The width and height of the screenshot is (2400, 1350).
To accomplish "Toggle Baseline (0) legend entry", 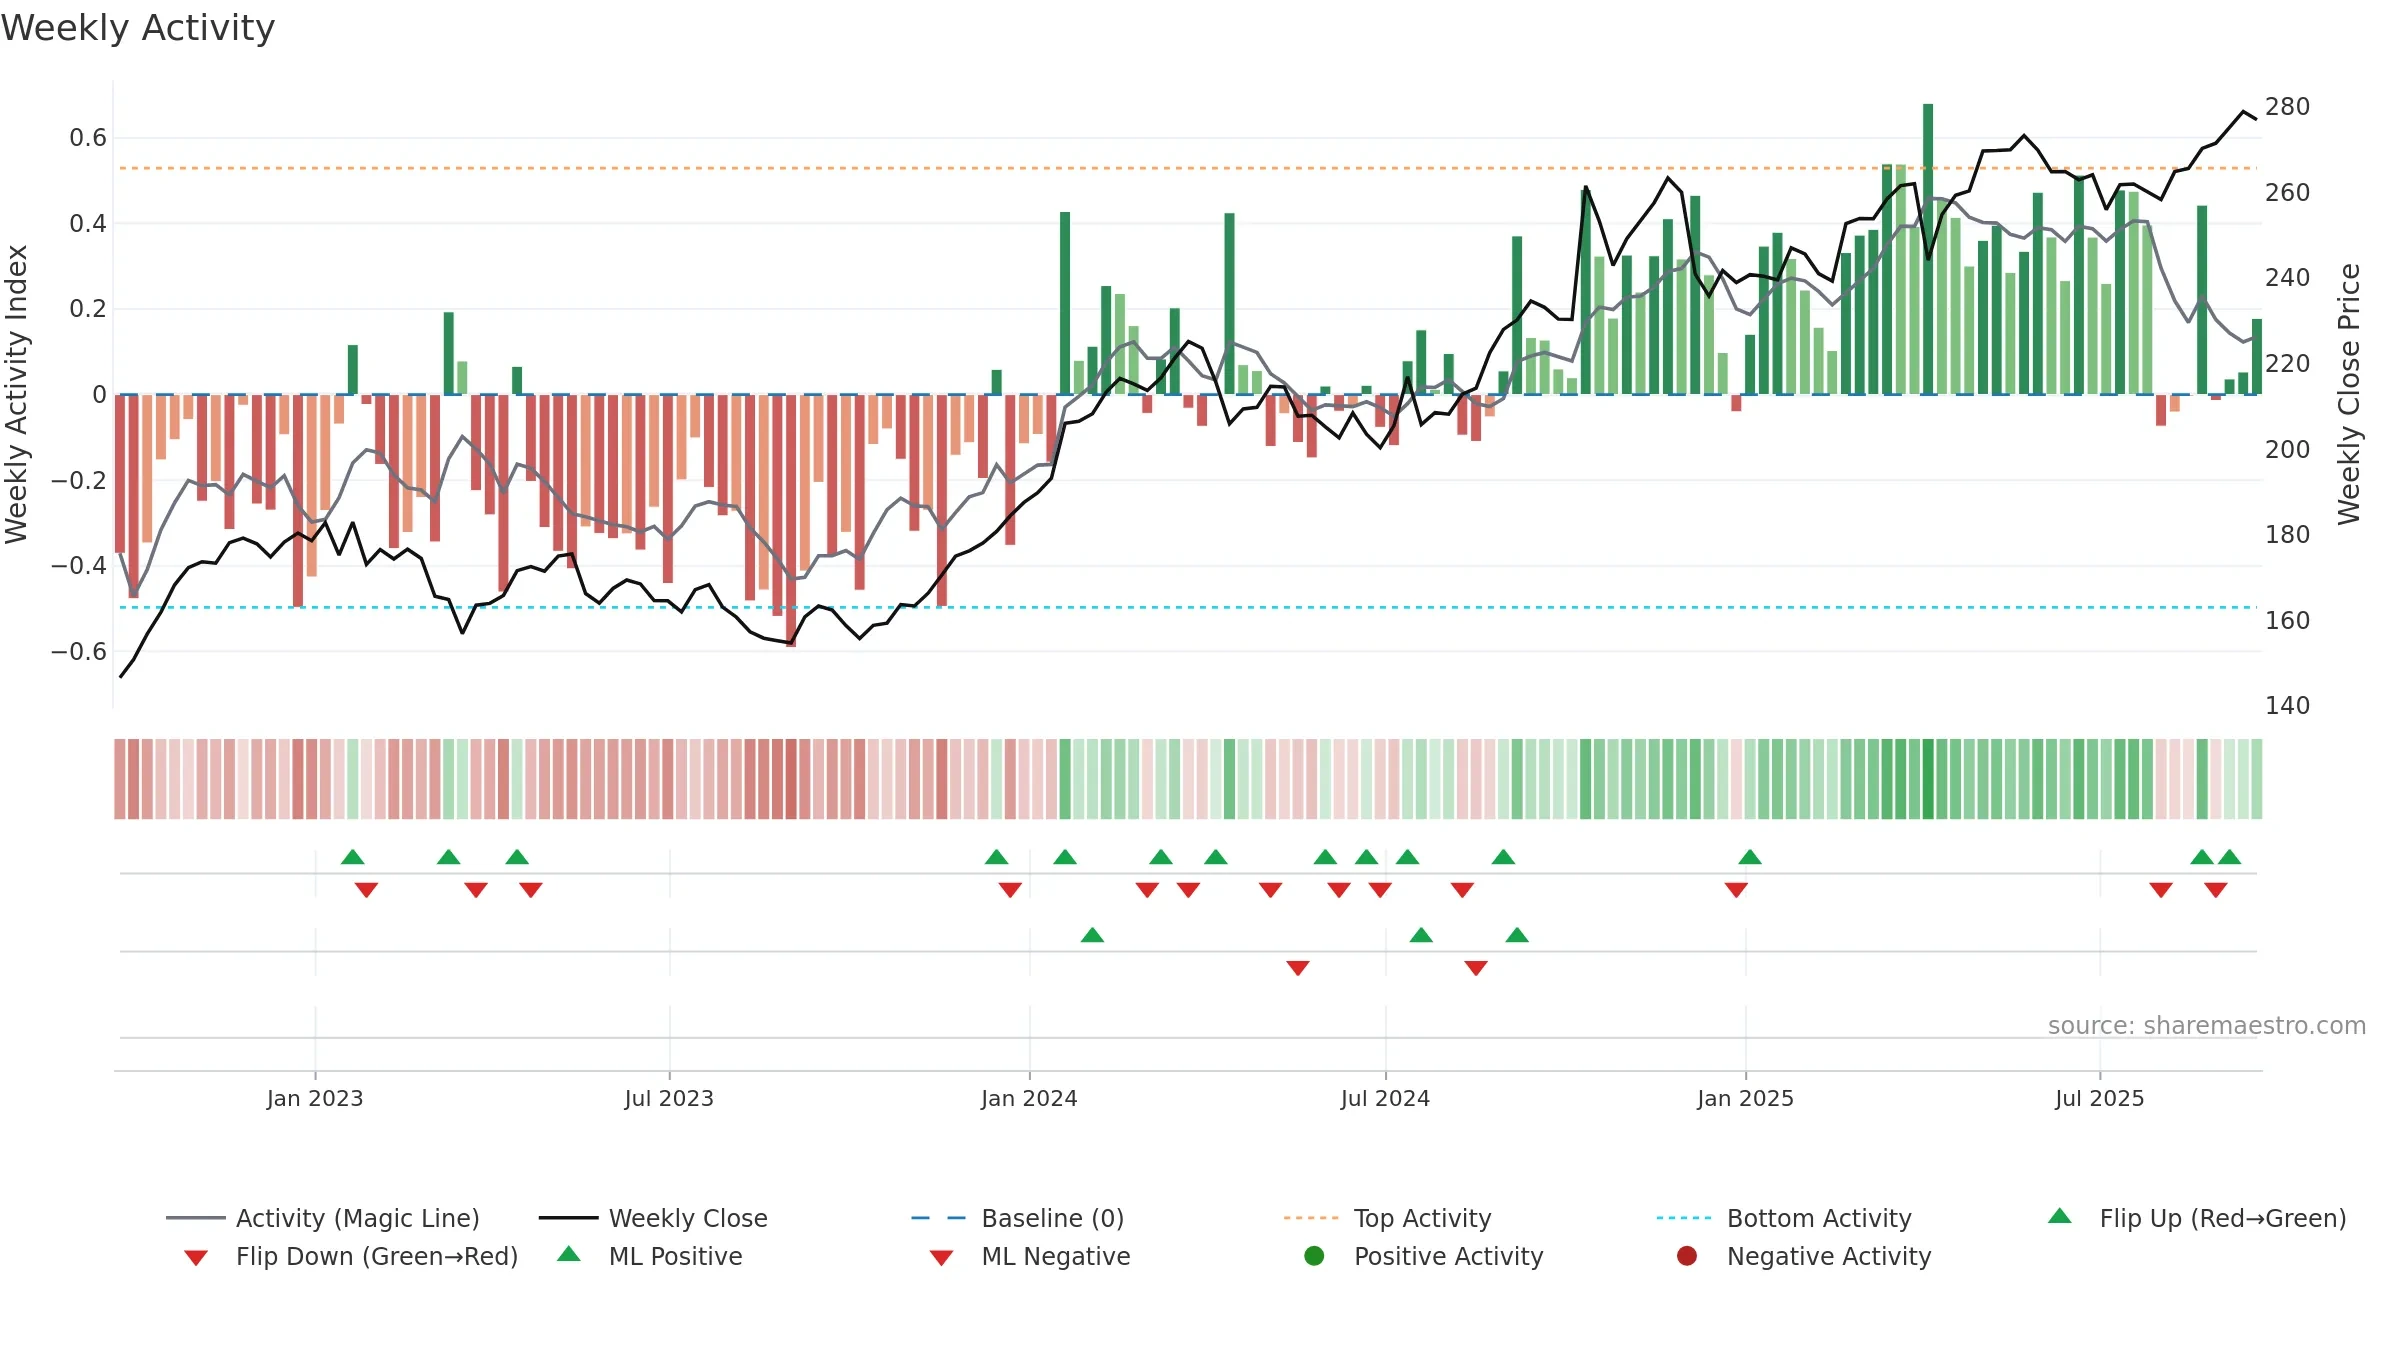I will coord(1018,1218).
